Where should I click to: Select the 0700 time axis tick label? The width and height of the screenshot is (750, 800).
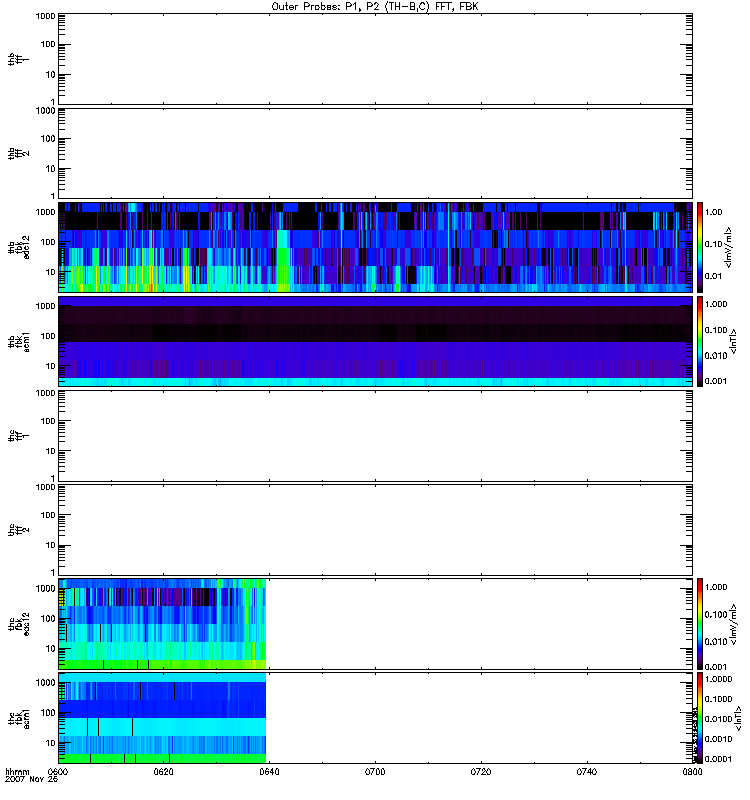pos(375,773)
